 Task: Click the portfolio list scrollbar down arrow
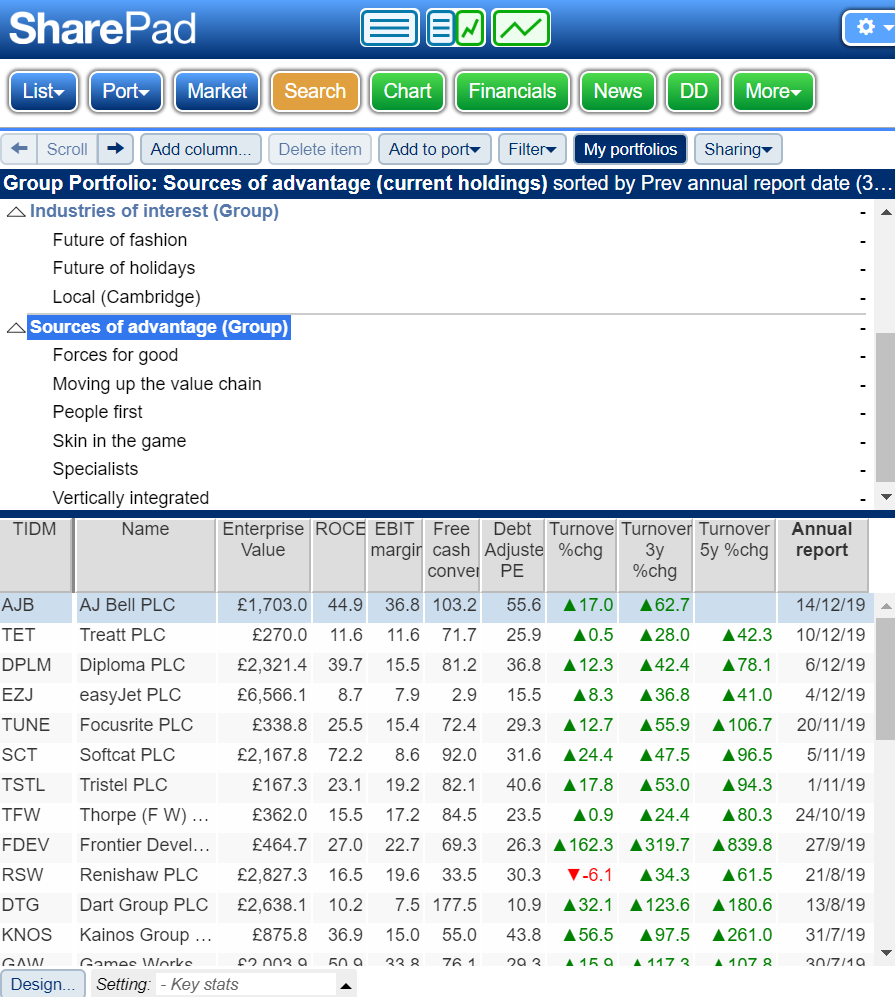coord(885,497)
